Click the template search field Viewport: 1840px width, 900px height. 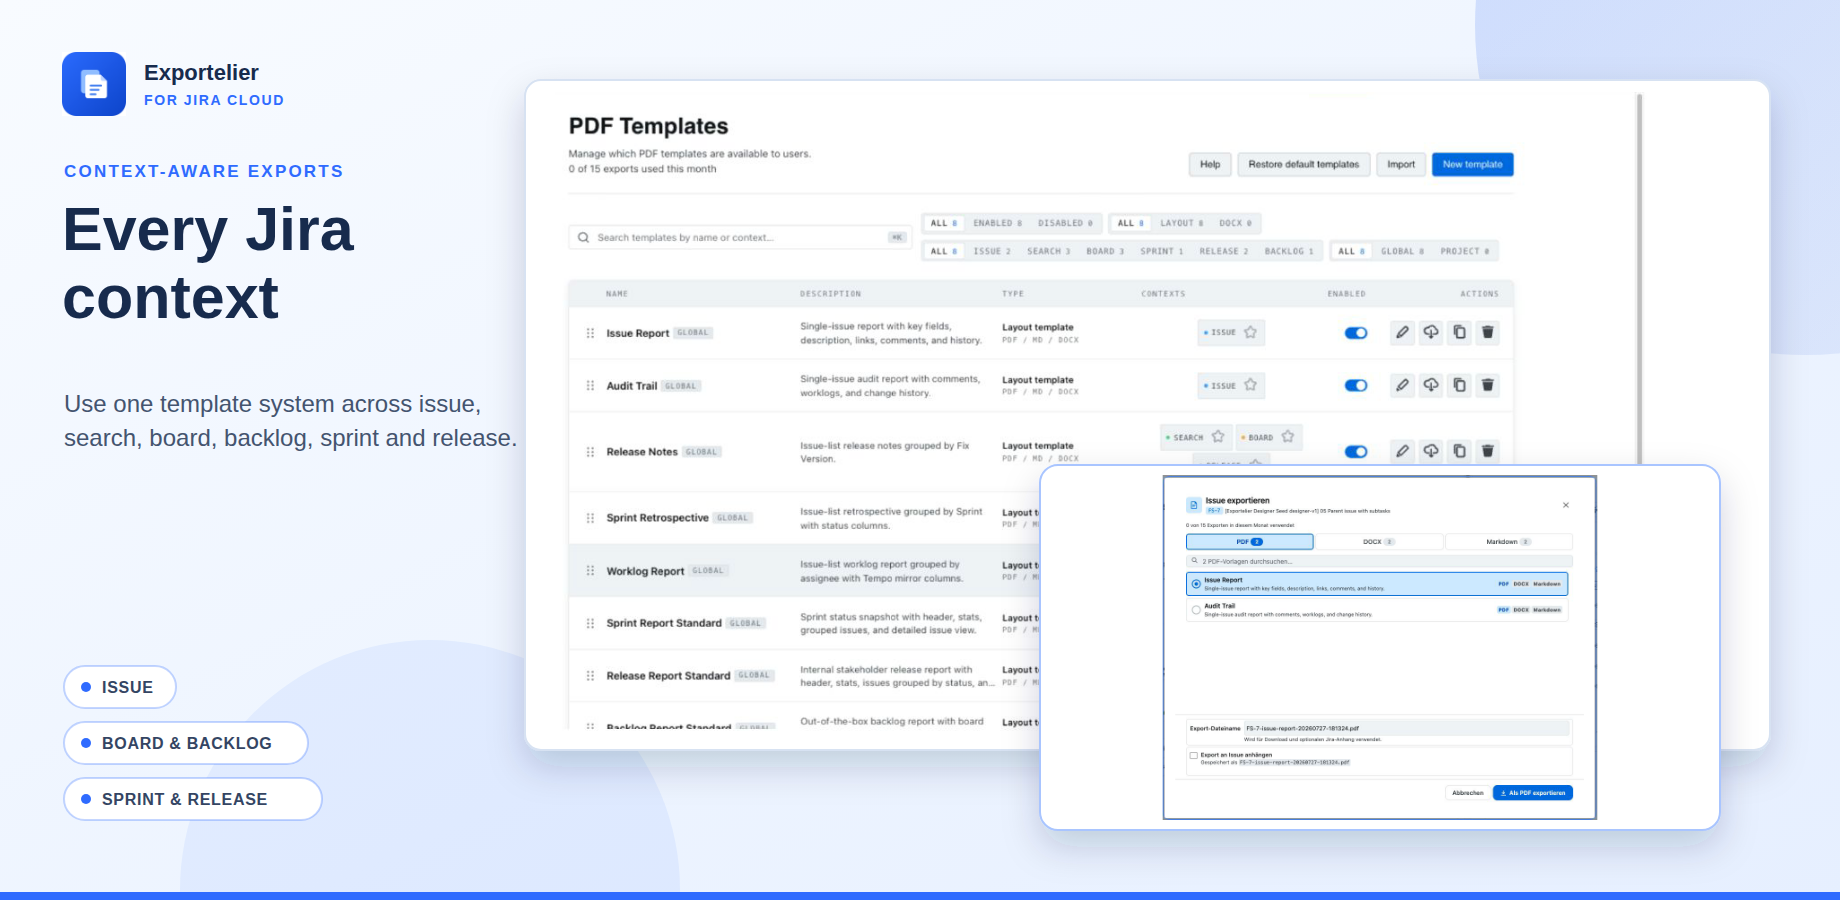coord(740,237)
